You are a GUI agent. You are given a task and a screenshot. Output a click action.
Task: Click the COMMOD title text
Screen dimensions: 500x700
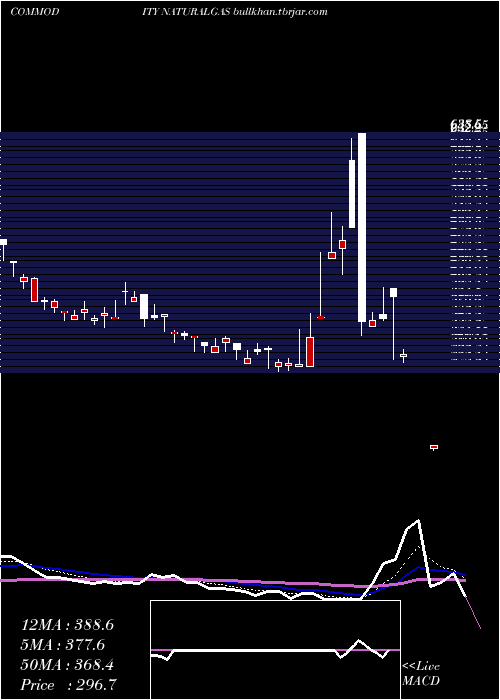point(34,12)
